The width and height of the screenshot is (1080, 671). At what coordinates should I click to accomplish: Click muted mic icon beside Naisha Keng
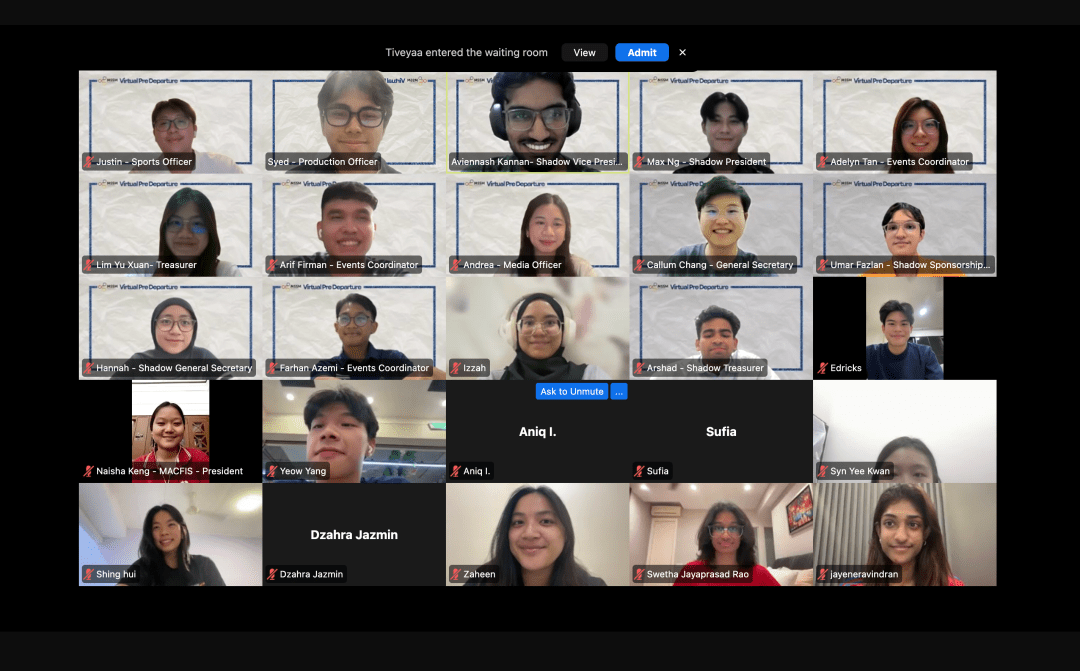pyautogui.click(x=89, y=471)
